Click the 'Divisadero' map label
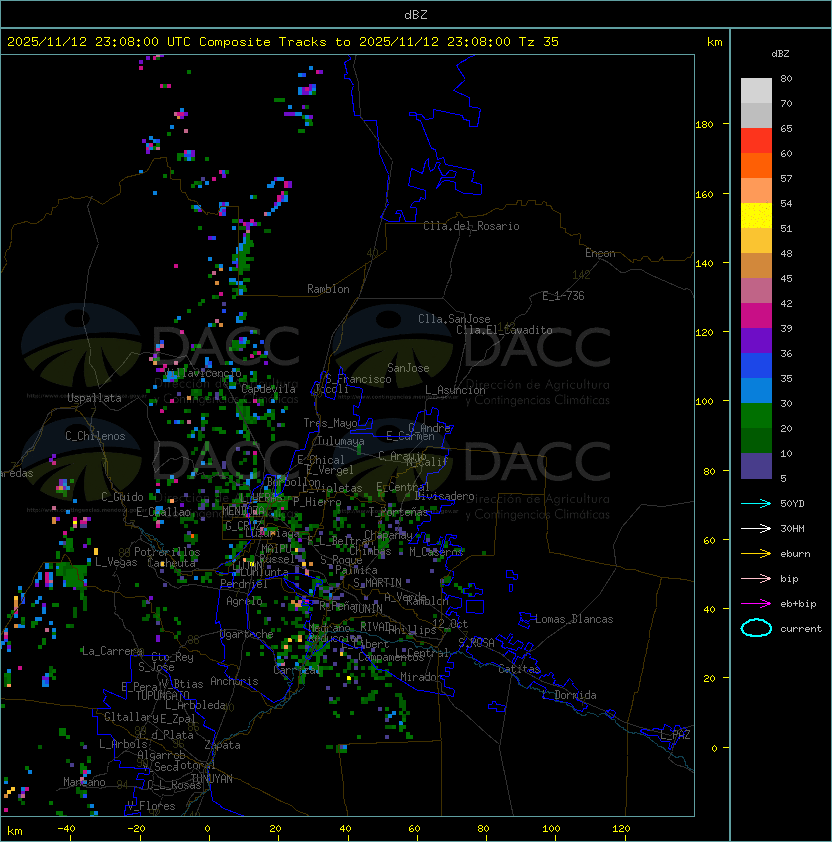This screenshot has width=832, height=842. 444,496
